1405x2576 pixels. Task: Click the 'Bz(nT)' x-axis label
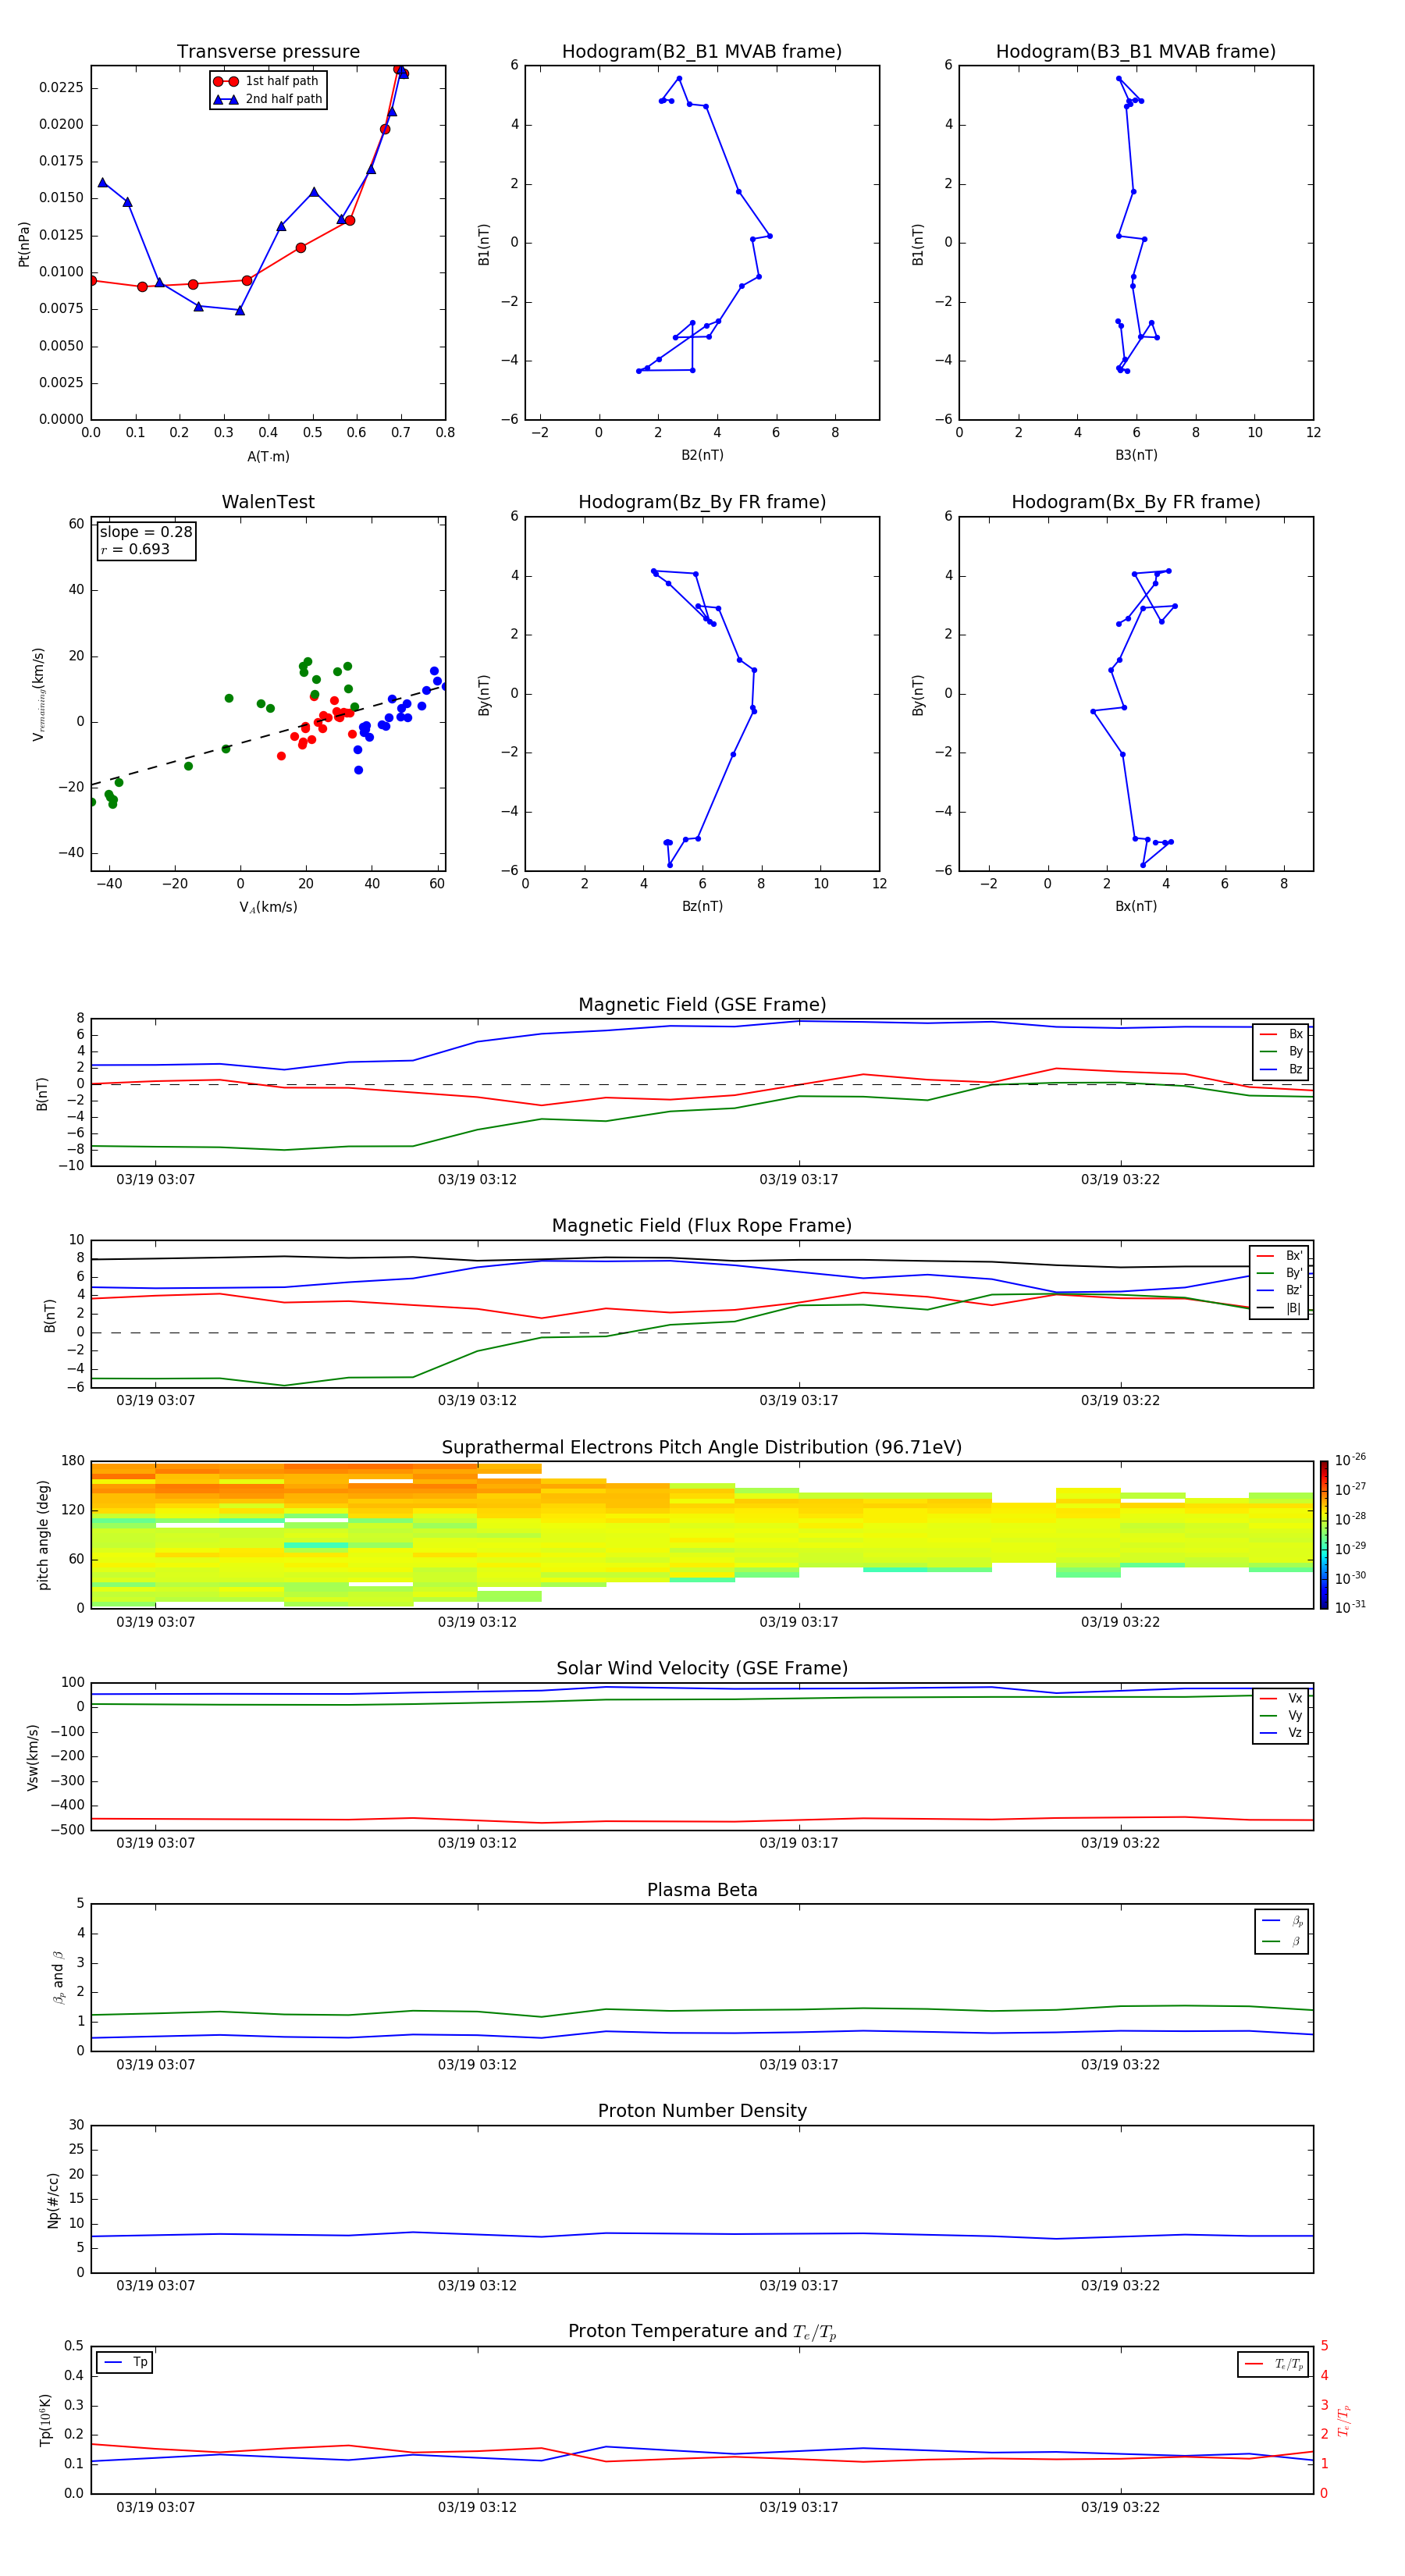coord(702,906)
